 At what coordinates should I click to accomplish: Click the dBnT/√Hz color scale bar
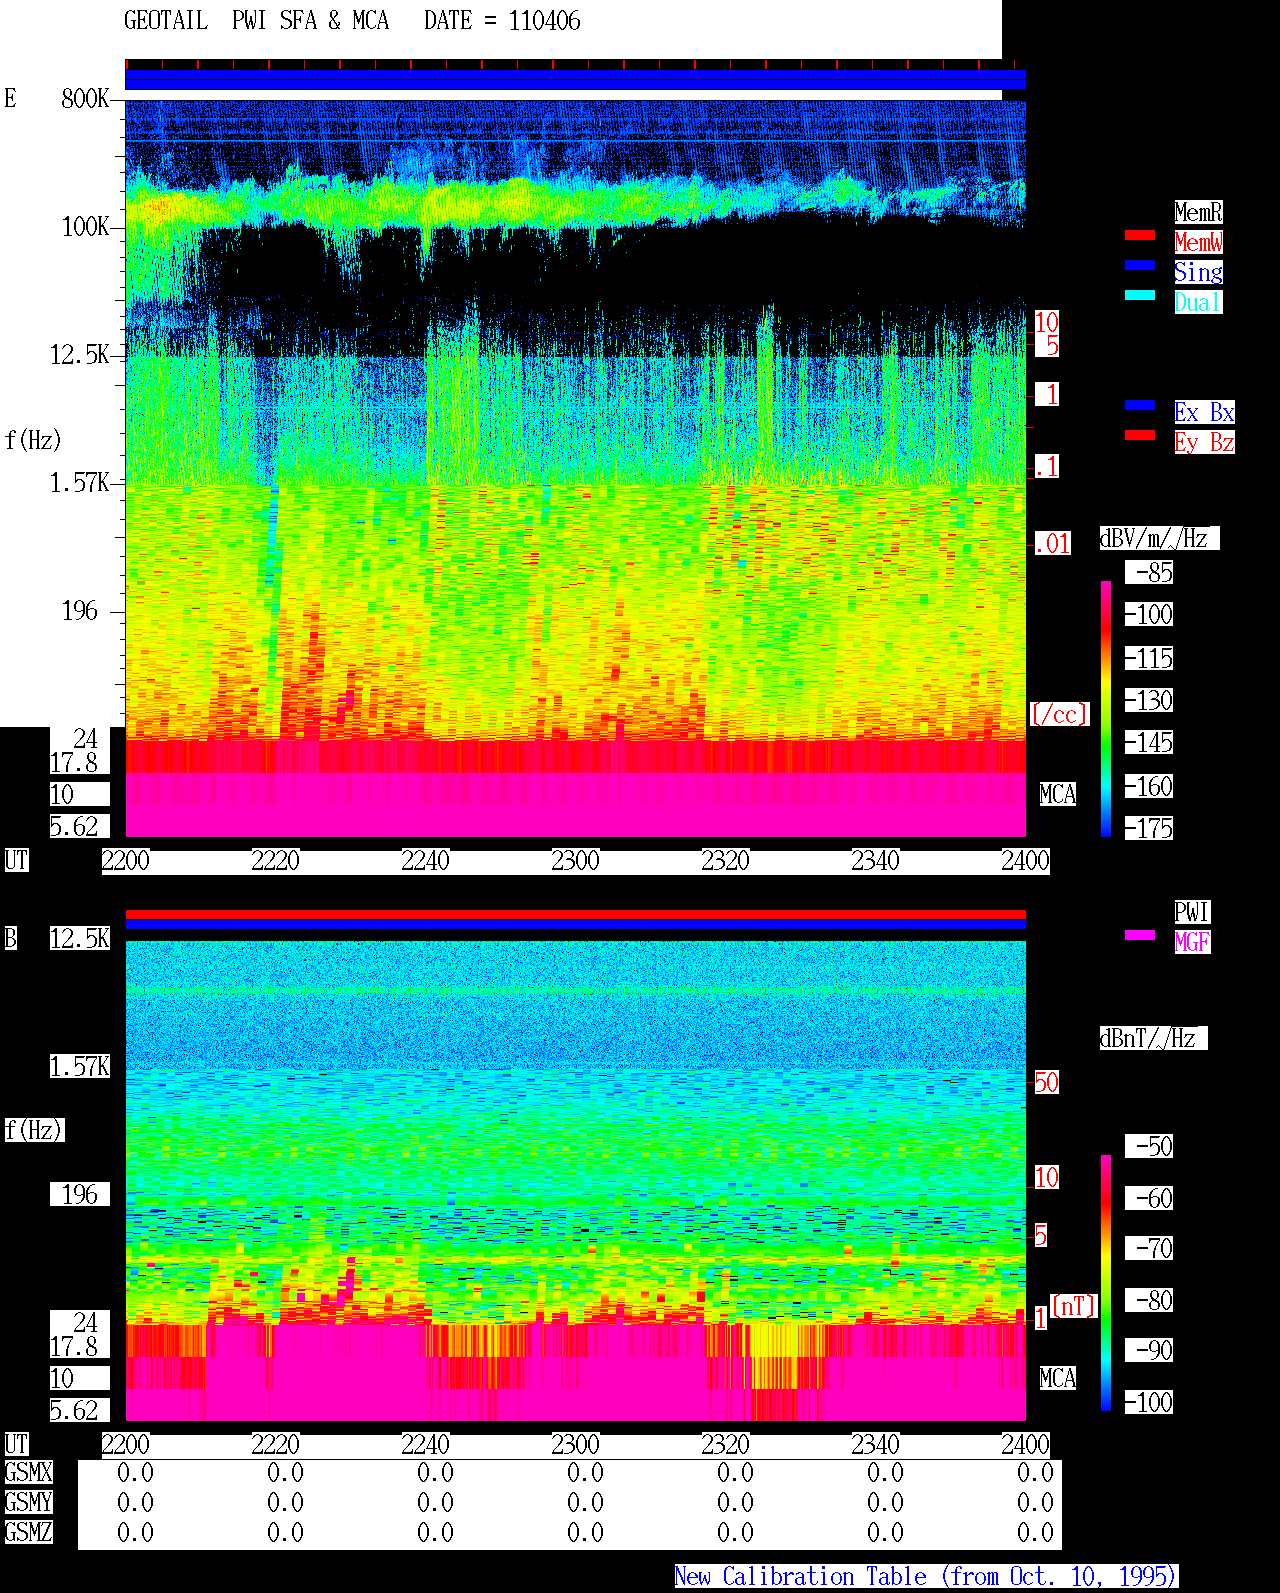[x=1106, y=1283]
